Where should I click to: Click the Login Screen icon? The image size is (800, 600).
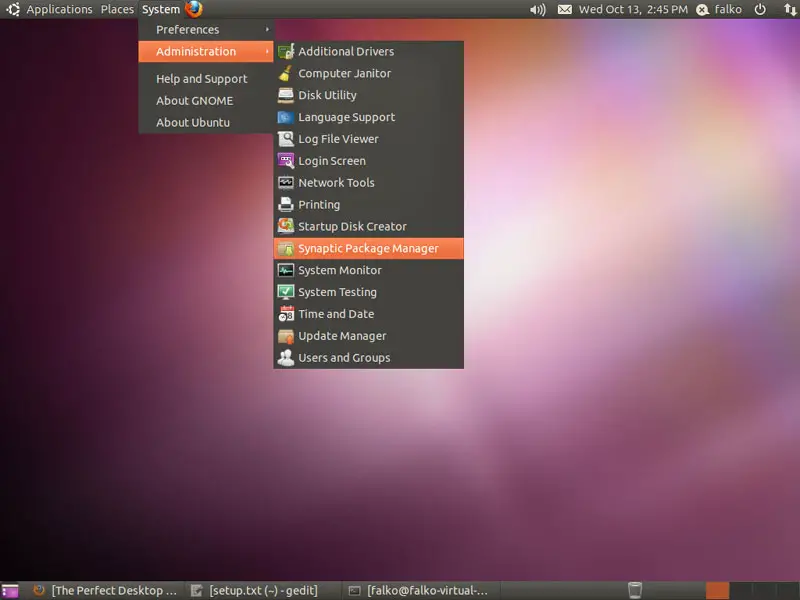pyautogui.click(x=286, y=161)
